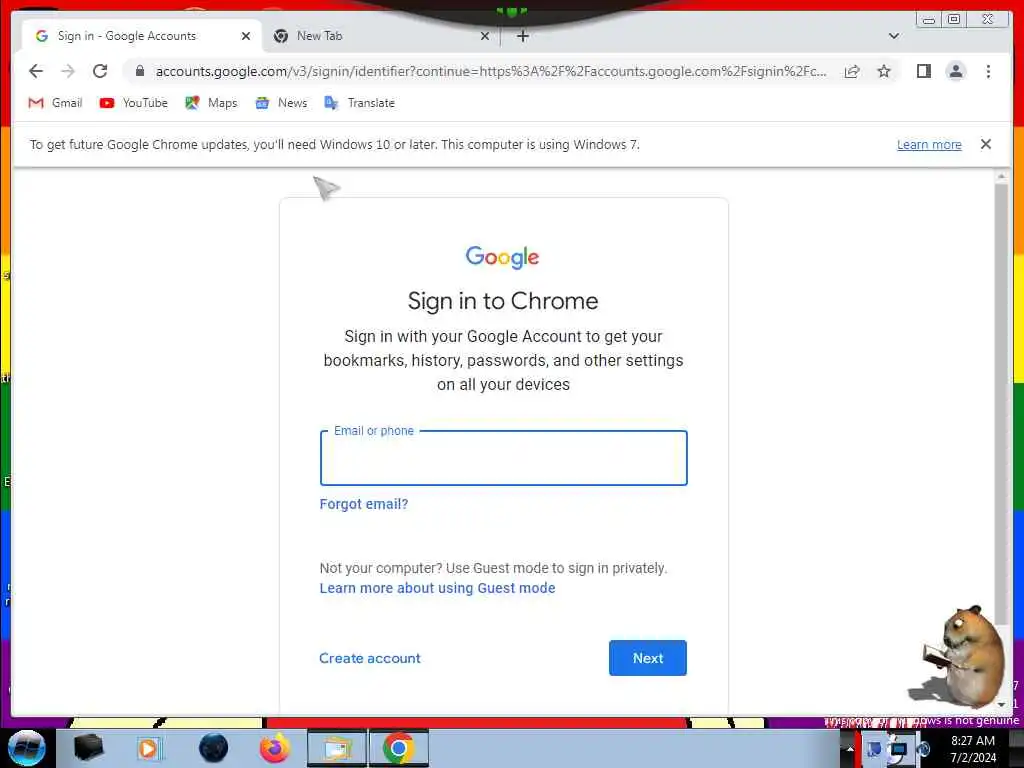Viewport: 1024px width, 768px height.
Task: Click the address bar URL
Action: click(x=491, y=71)
